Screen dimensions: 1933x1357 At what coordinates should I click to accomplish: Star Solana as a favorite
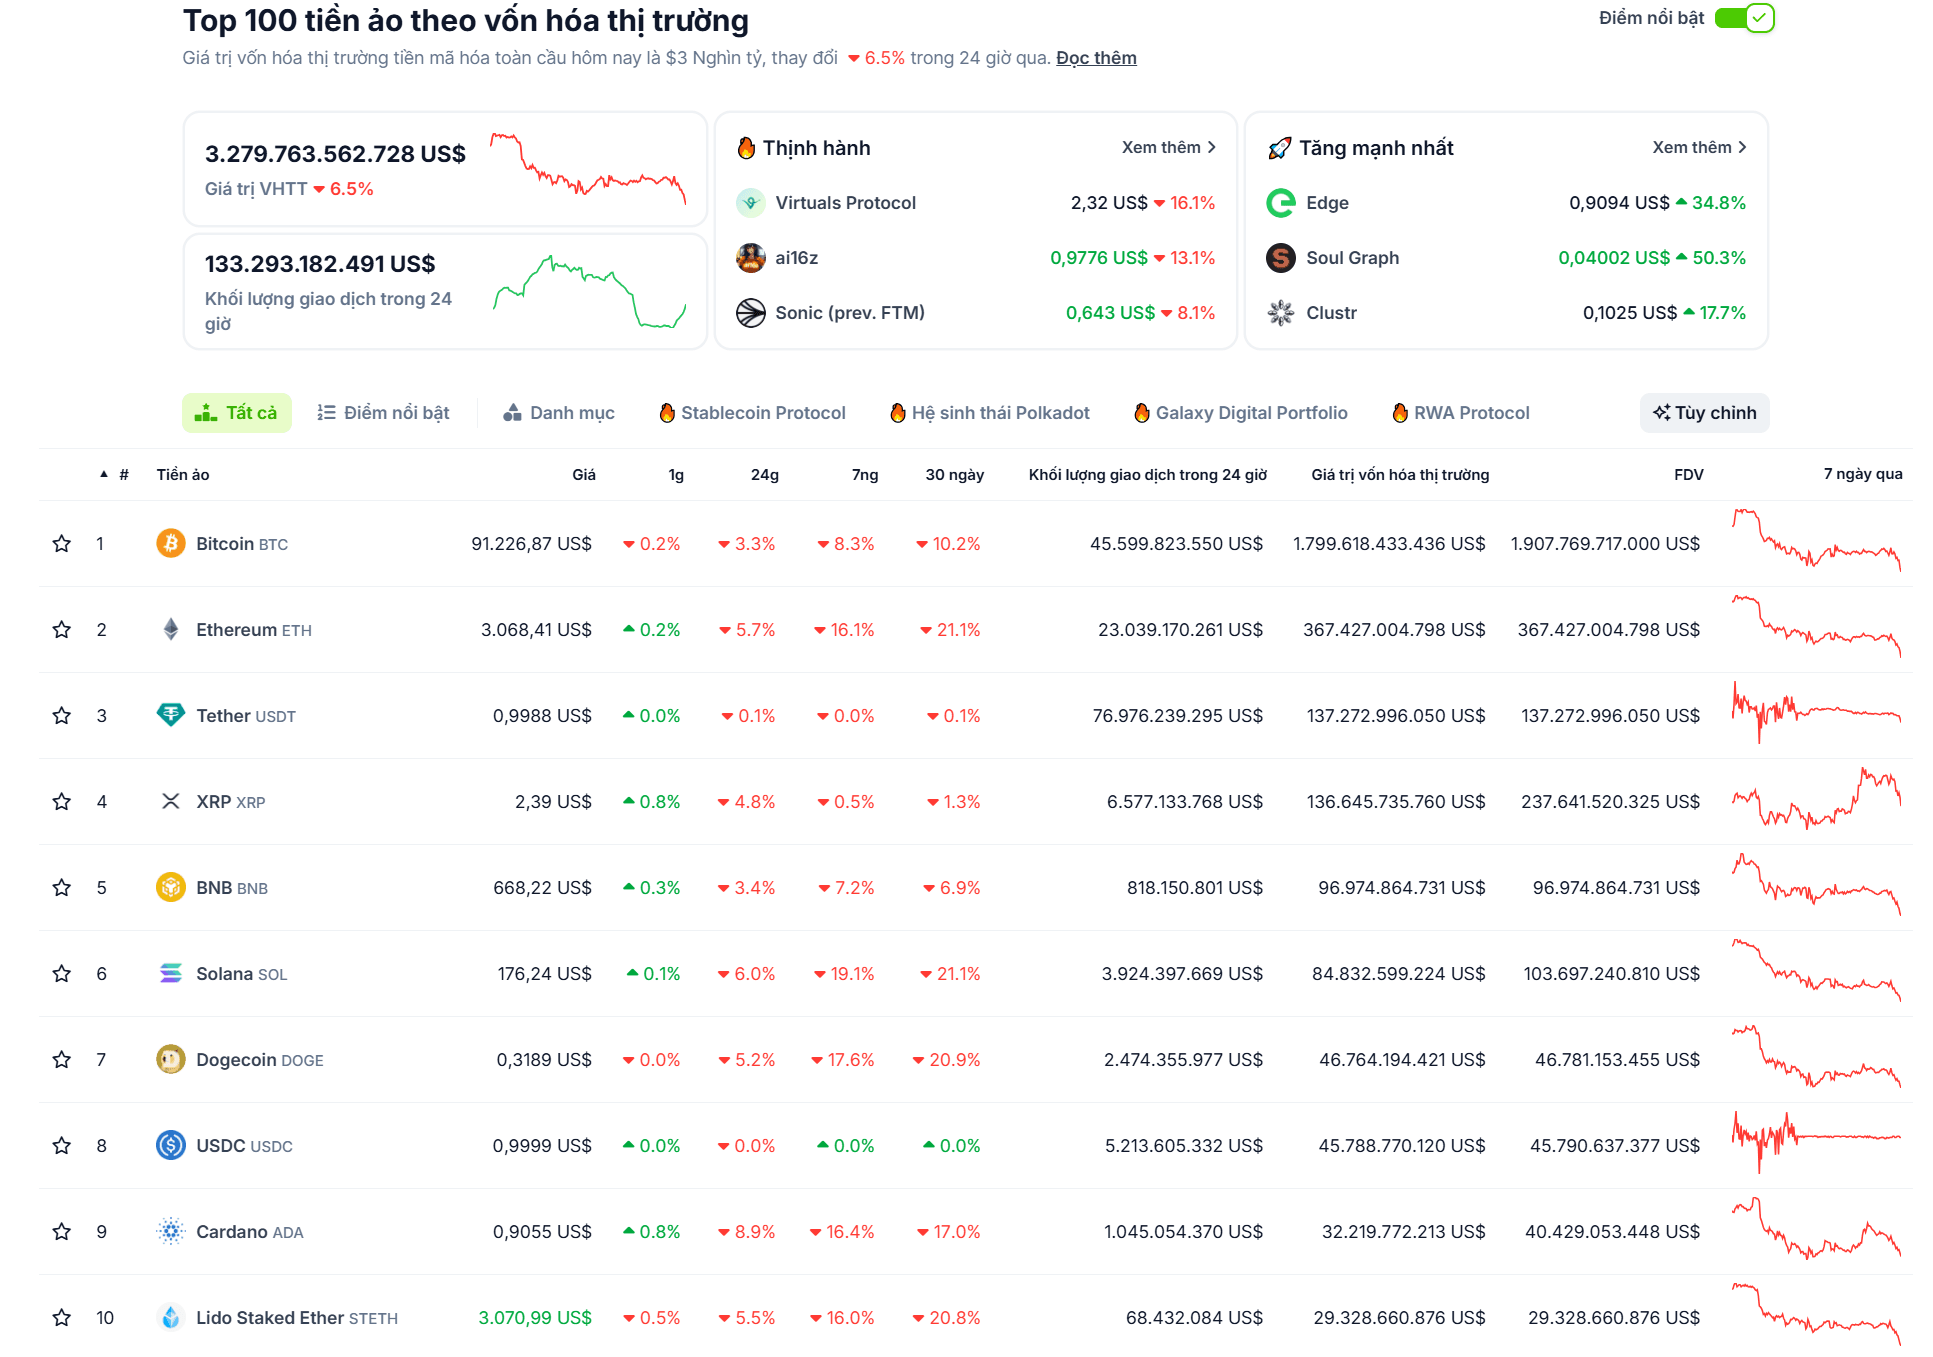tap(62, 973)
